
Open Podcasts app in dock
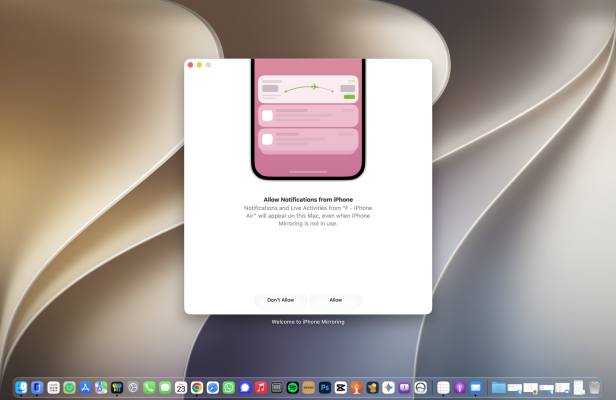(460, 388)
